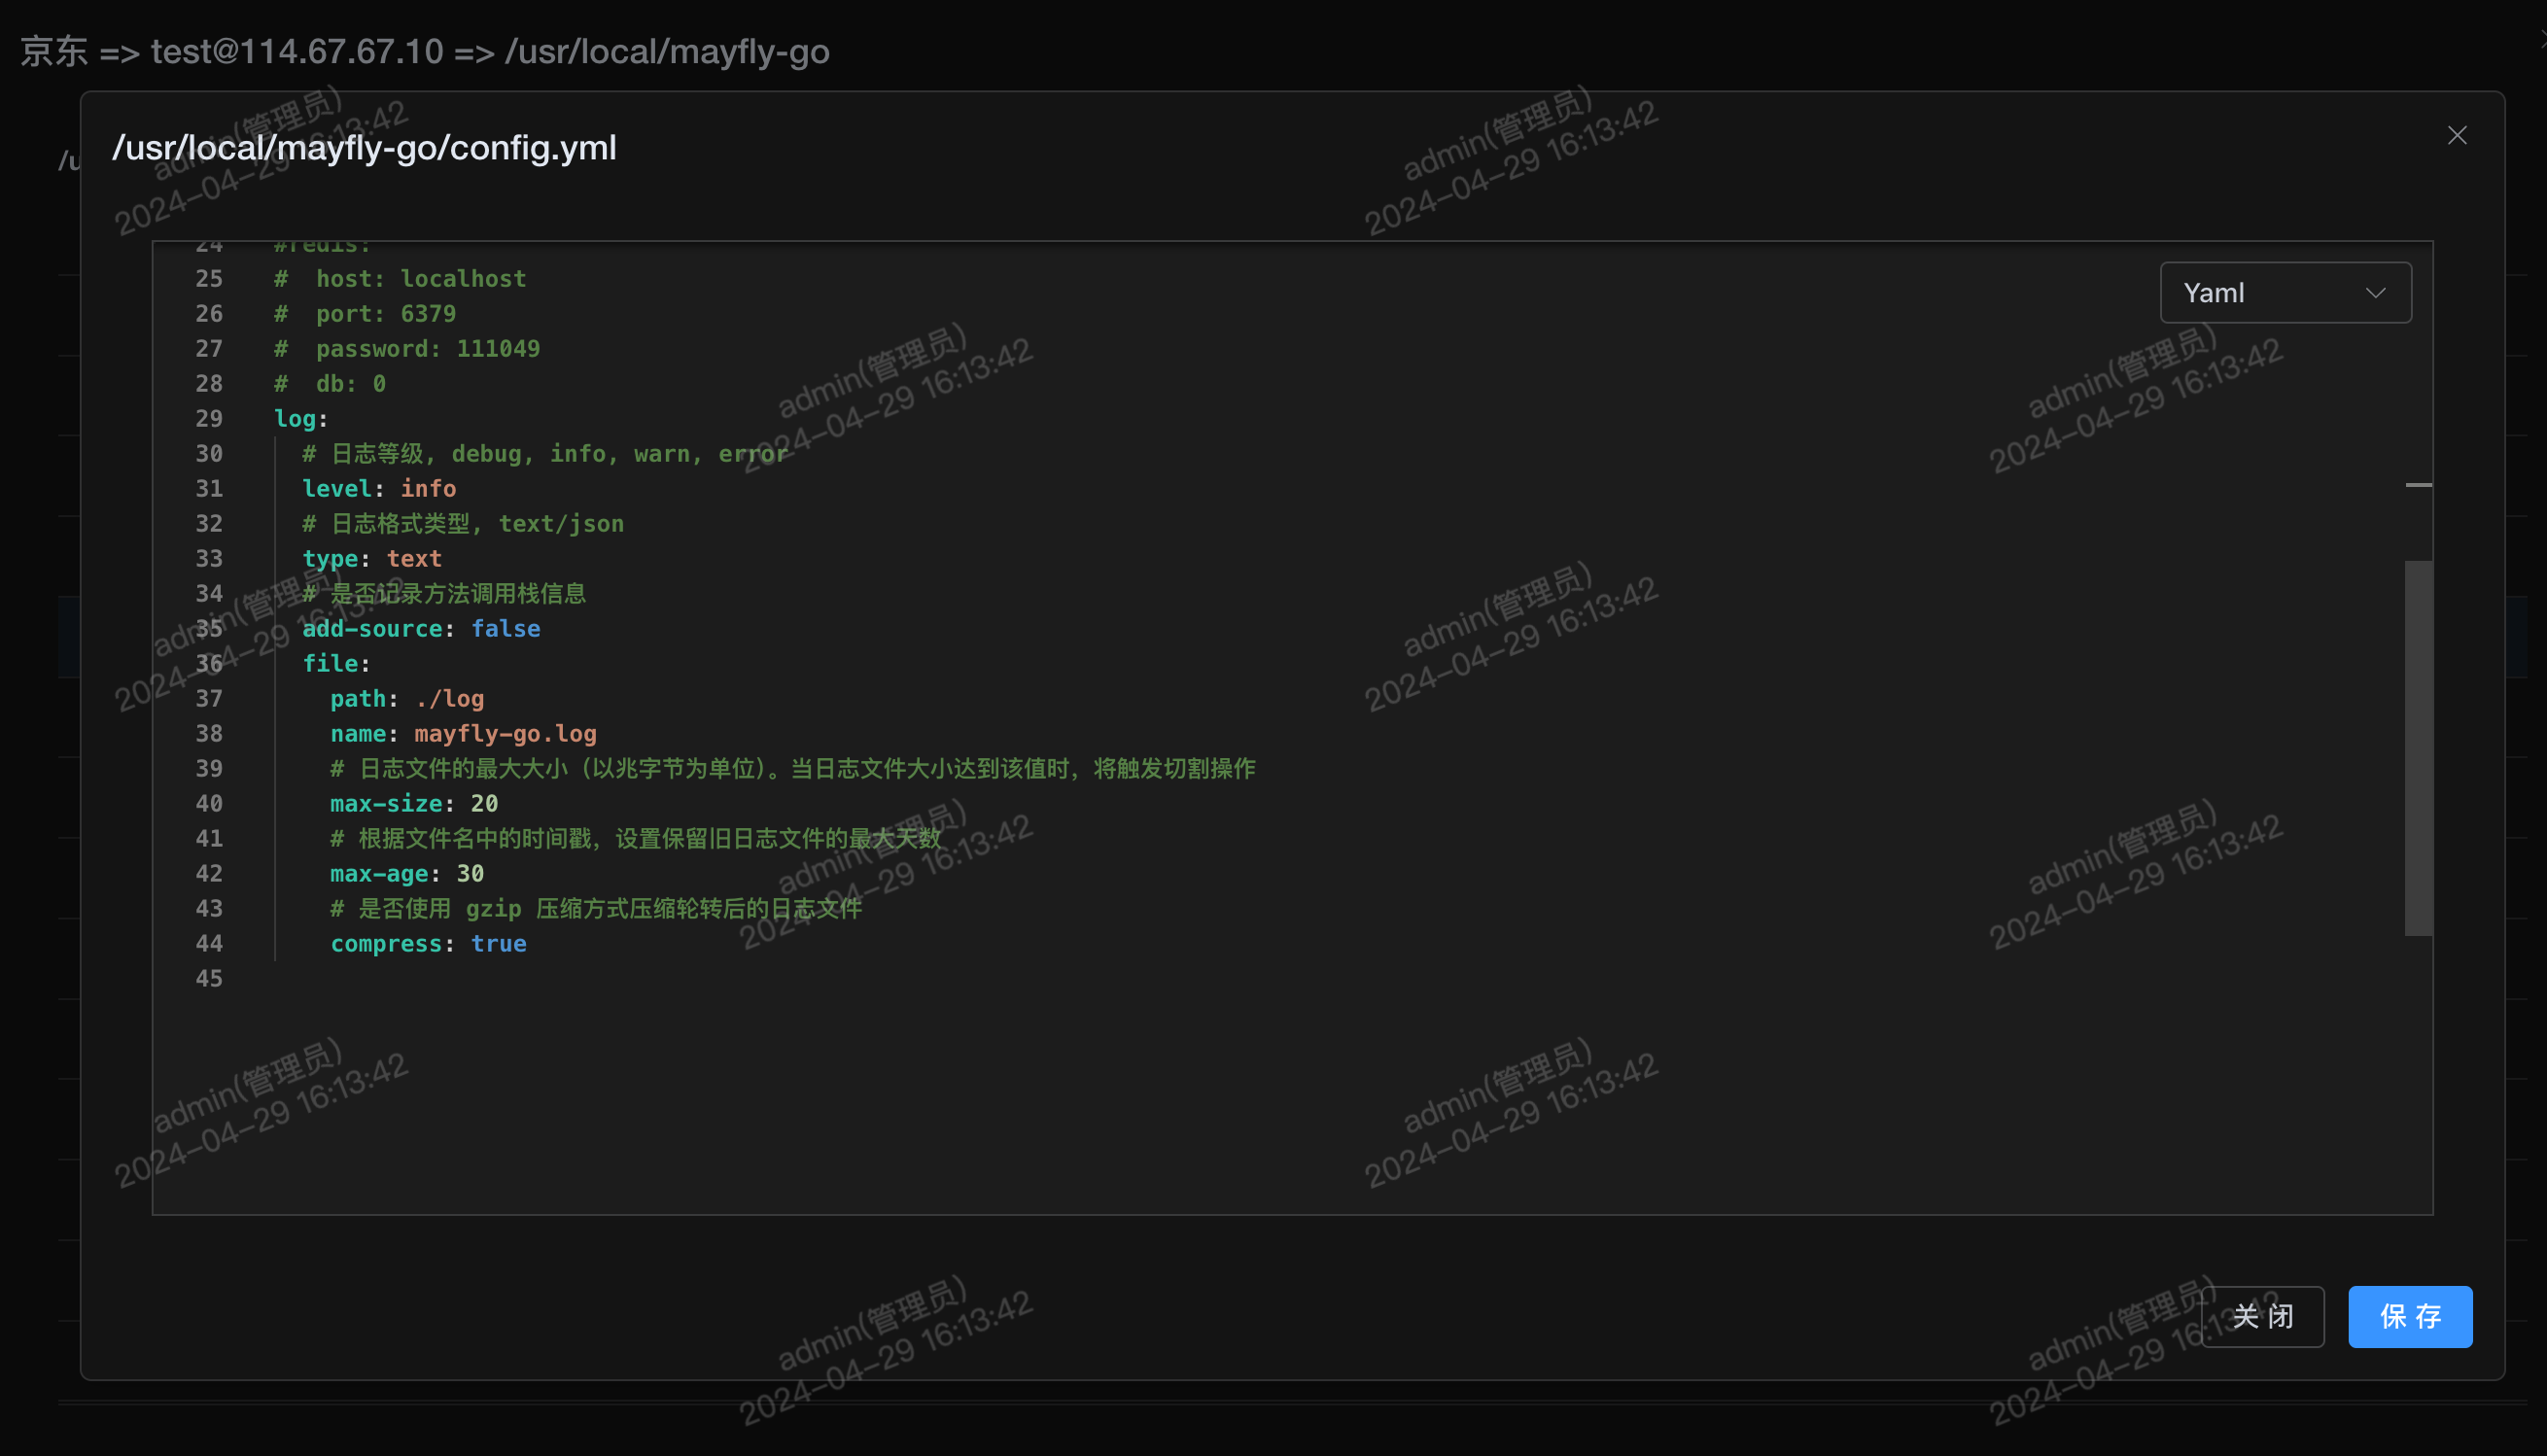
Task: Click the 关闭 close button
Action: [x=2262, y=1316]
